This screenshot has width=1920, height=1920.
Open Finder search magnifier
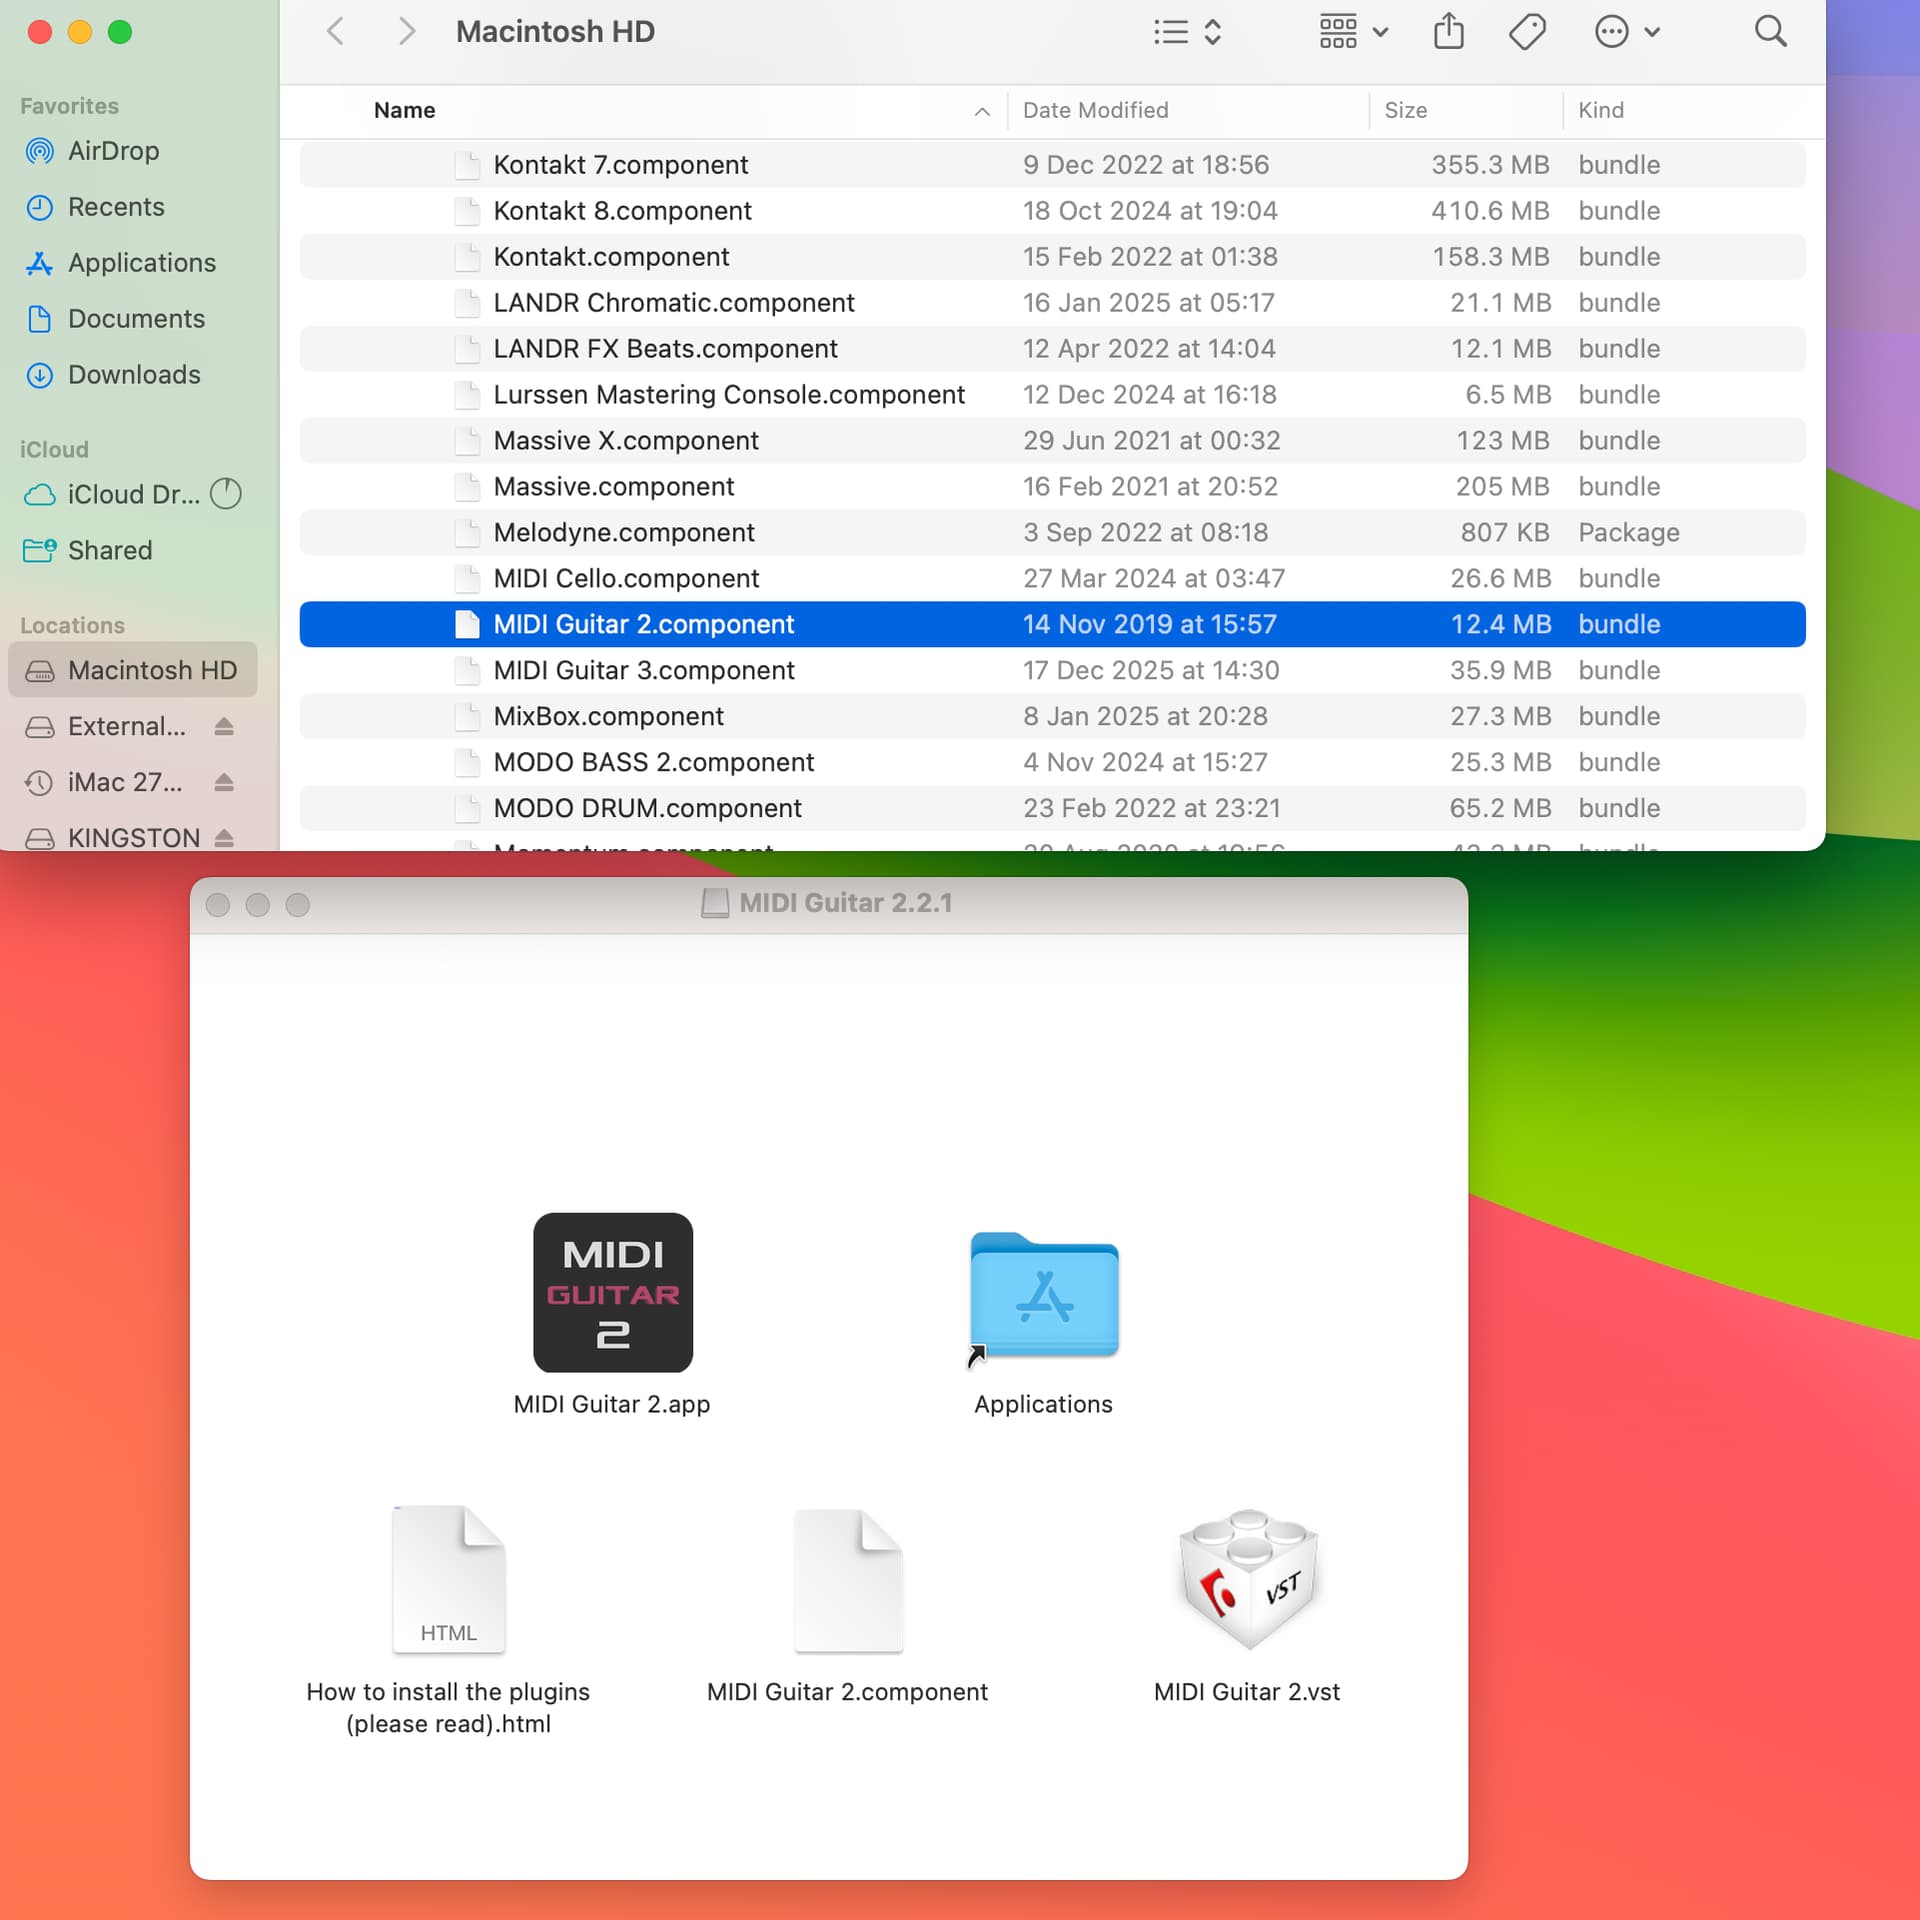1769,32
